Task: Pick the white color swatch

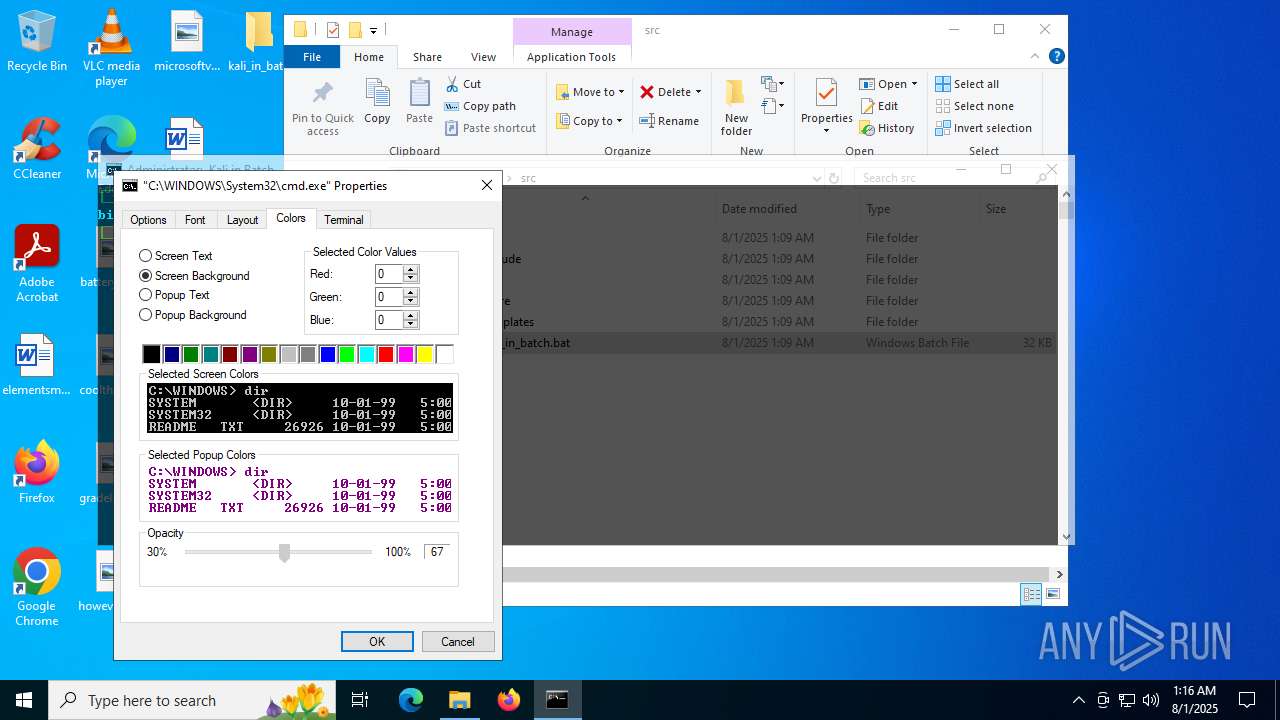Action: (x=445, y=354)
